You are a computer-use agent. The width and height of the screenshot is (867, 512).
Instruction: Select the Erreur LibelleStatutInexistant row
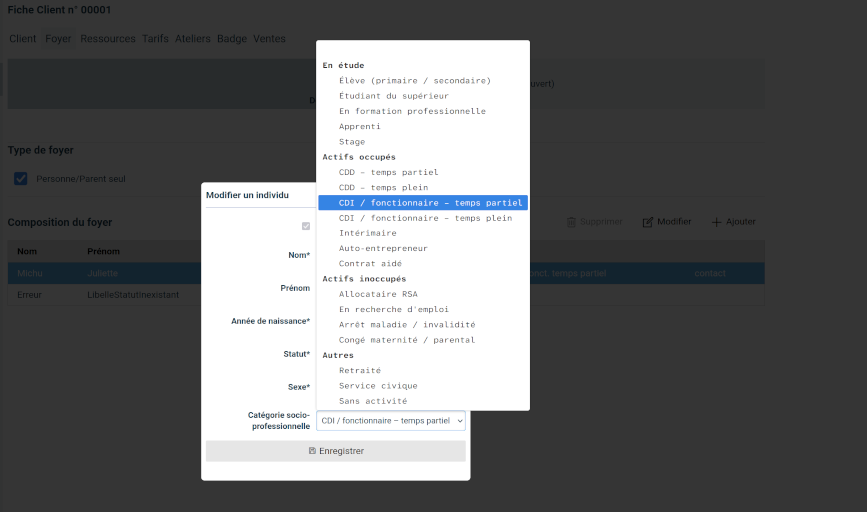click(x=100, y=296)
